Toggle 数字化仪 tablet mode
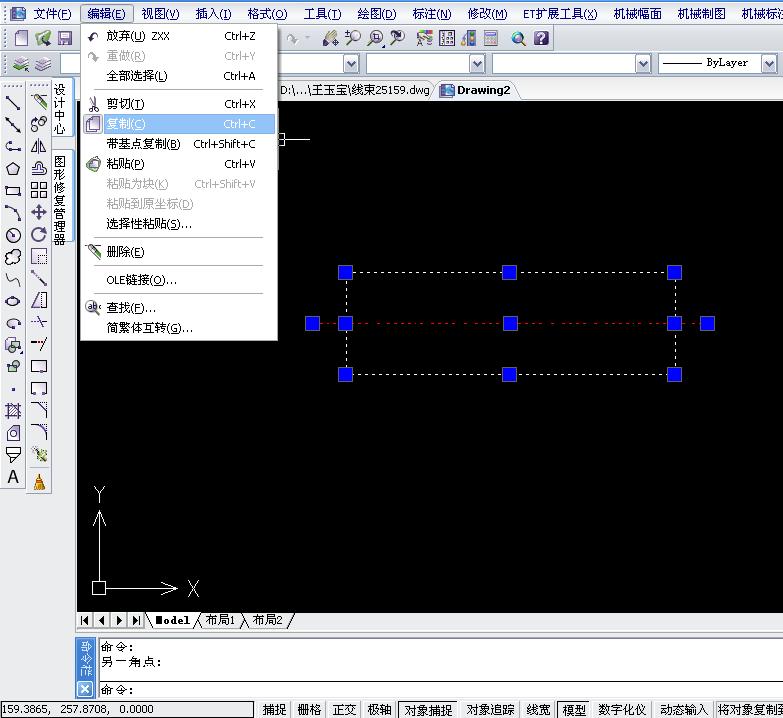 pyautogui.click(x=622, y=710)
